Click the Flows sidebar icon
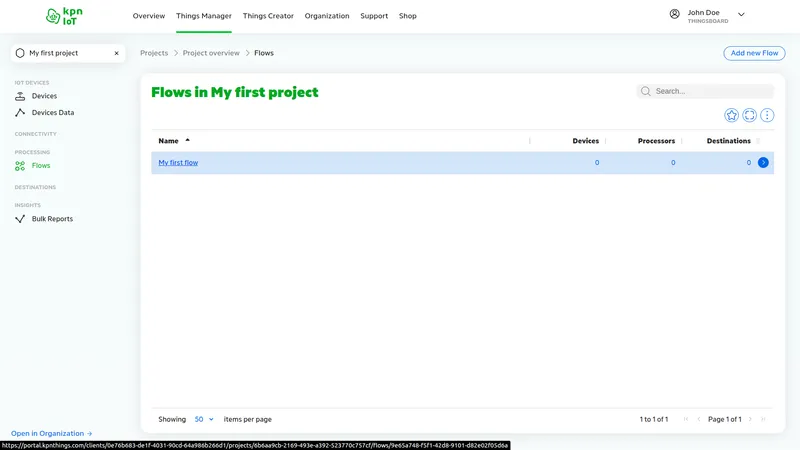 coord(20,166)
